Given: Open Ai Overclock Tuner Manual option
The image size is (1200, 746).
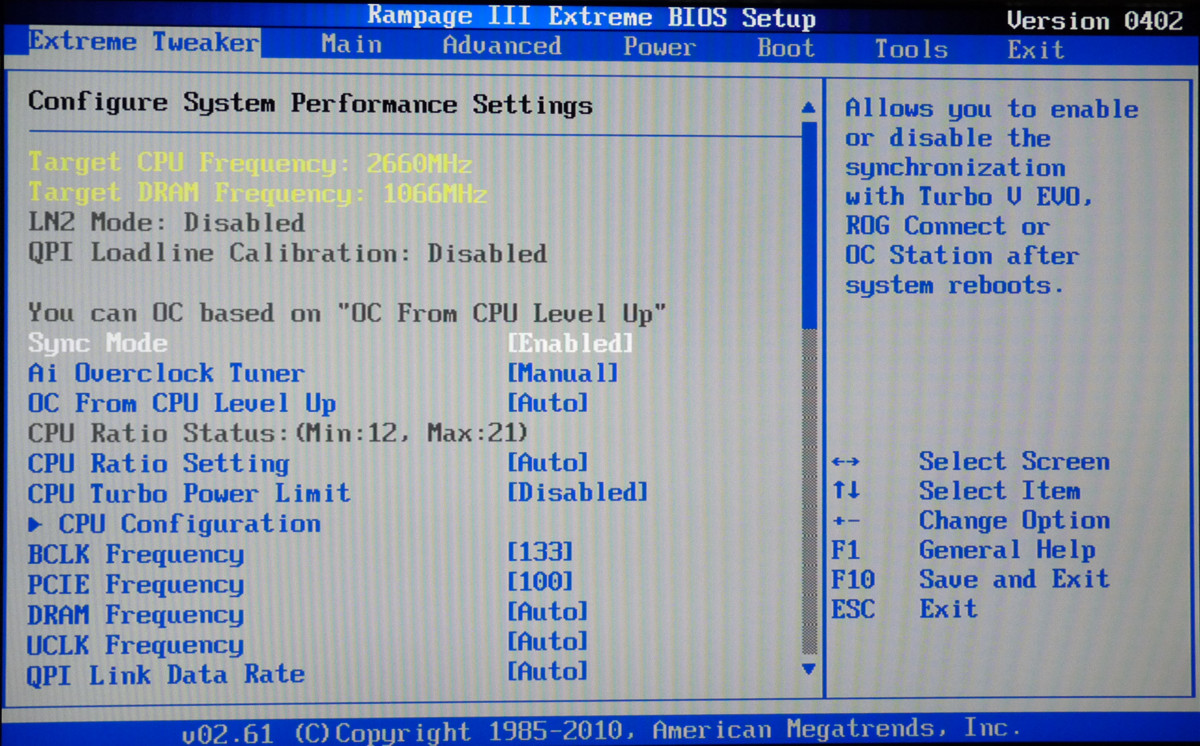Looking at the screenshot, I should [563, 374].
